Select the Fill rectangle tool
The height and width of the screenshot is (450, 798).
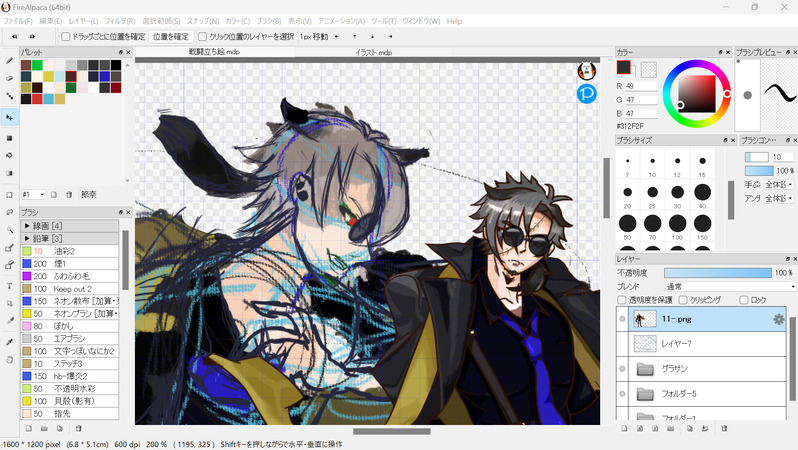(9, 138)
